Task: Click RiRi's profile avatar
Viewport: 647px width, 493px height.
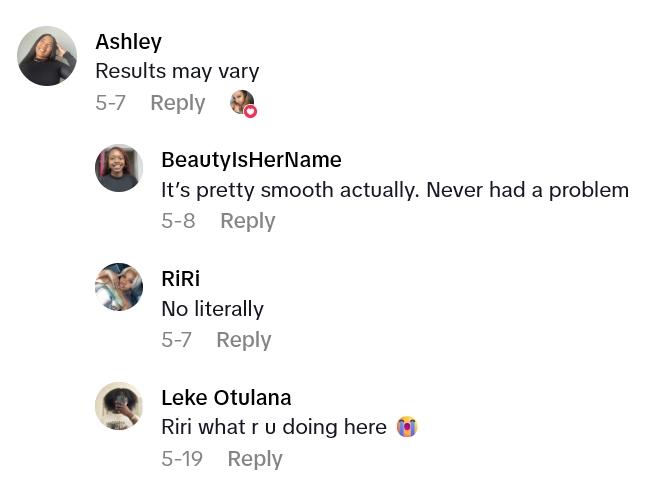Action: tap(119, 287)
